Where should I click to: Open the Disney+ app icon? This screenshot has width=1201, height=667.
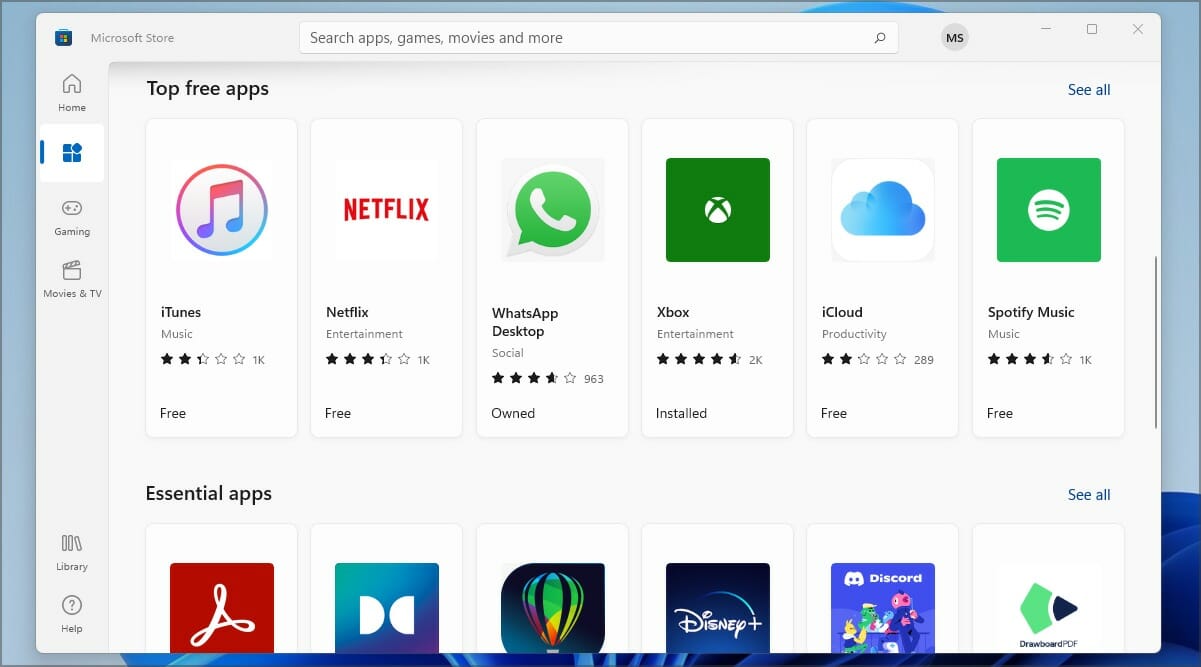(717, 608)
